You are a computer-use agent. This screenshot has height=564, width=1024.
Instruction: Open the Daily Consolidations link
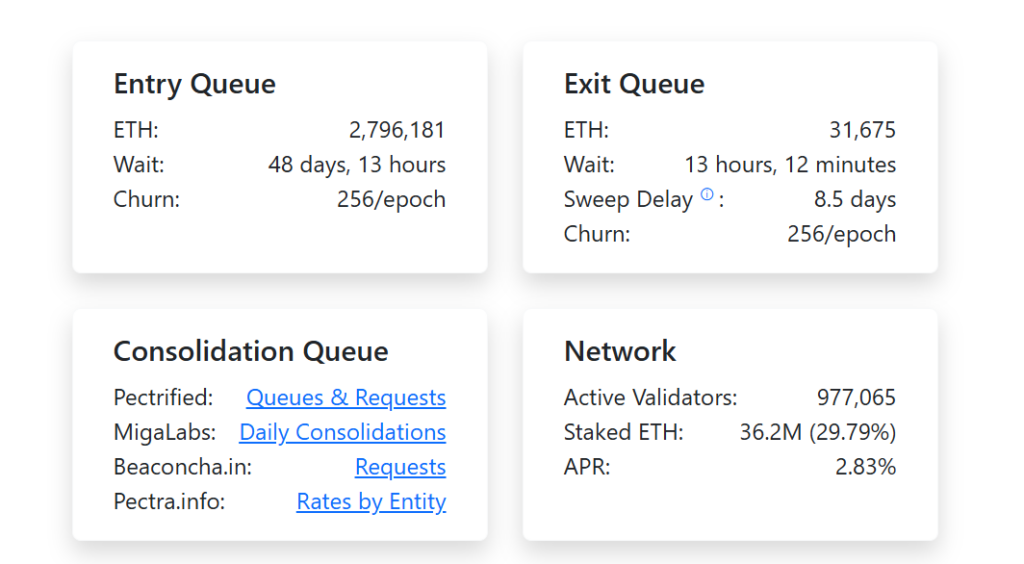coord(342,433)
